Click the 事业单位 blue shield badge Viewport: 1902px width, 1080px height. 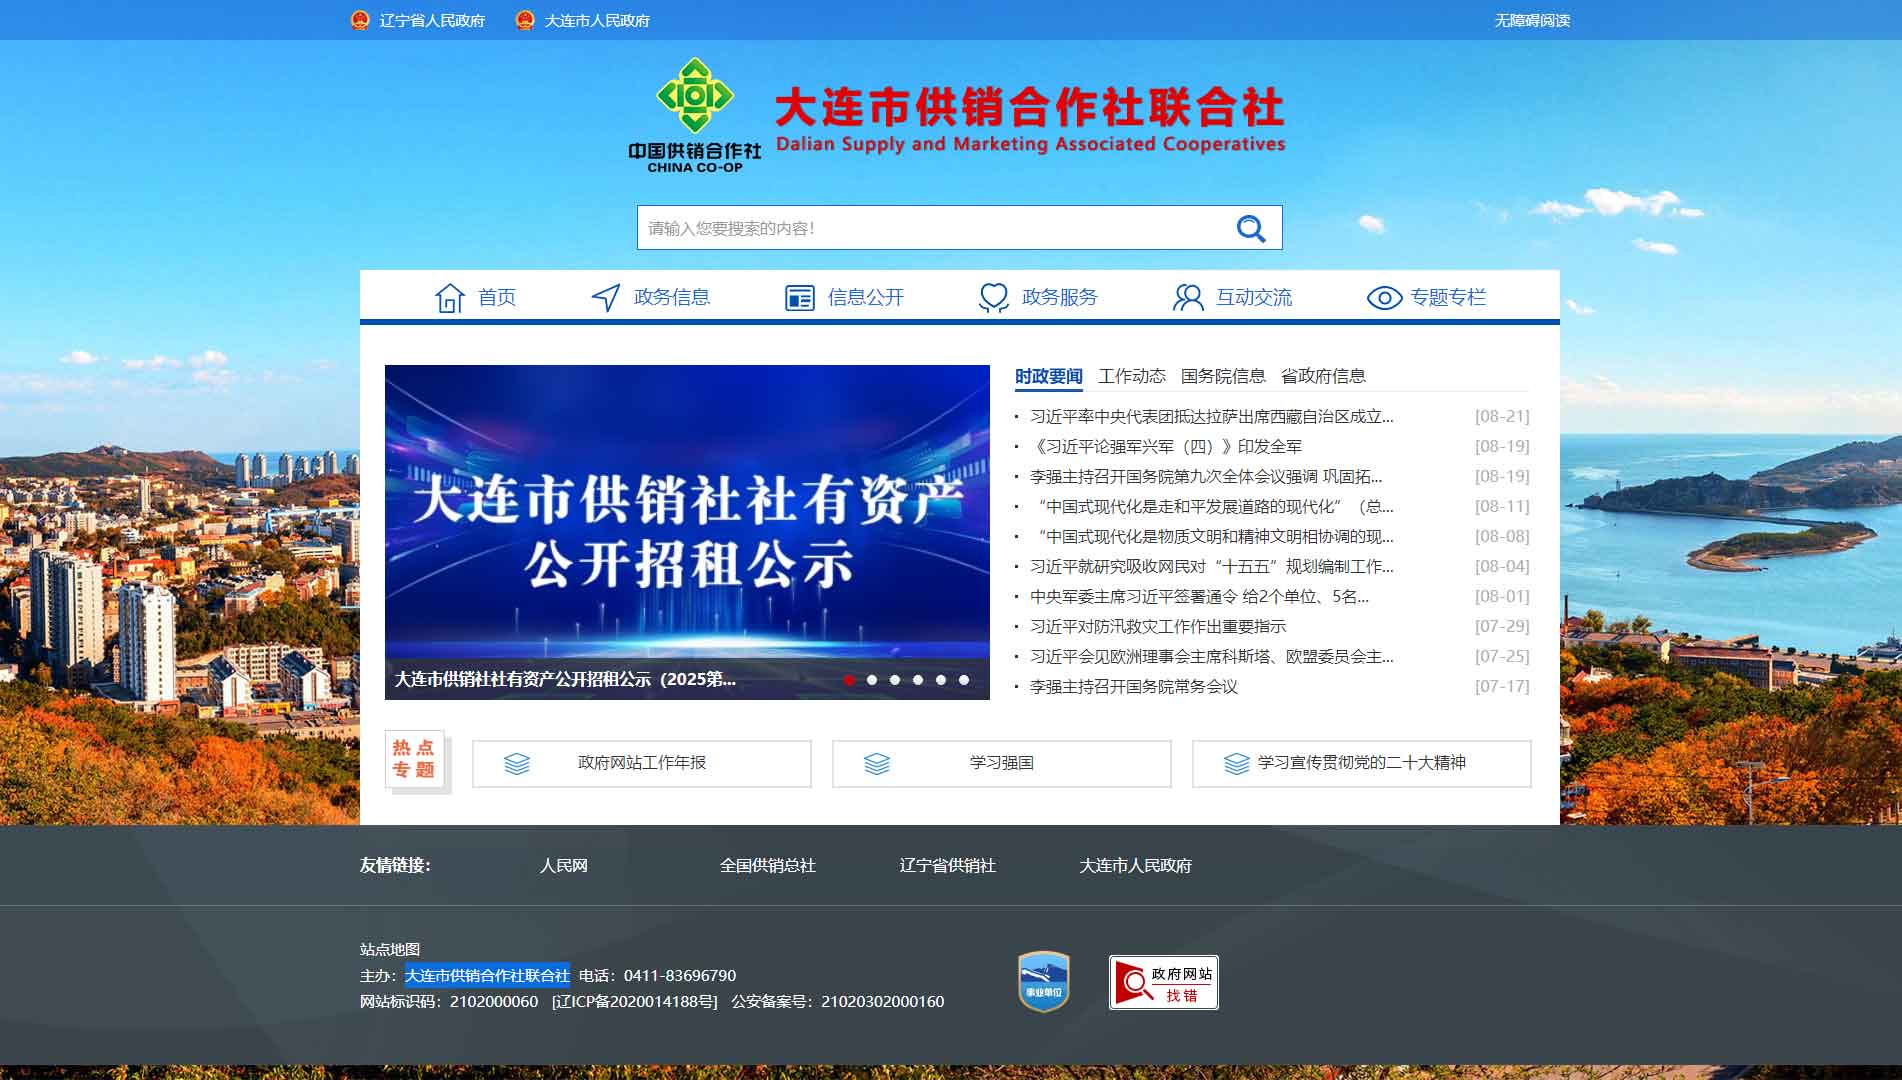click(x=1044, y=981)
